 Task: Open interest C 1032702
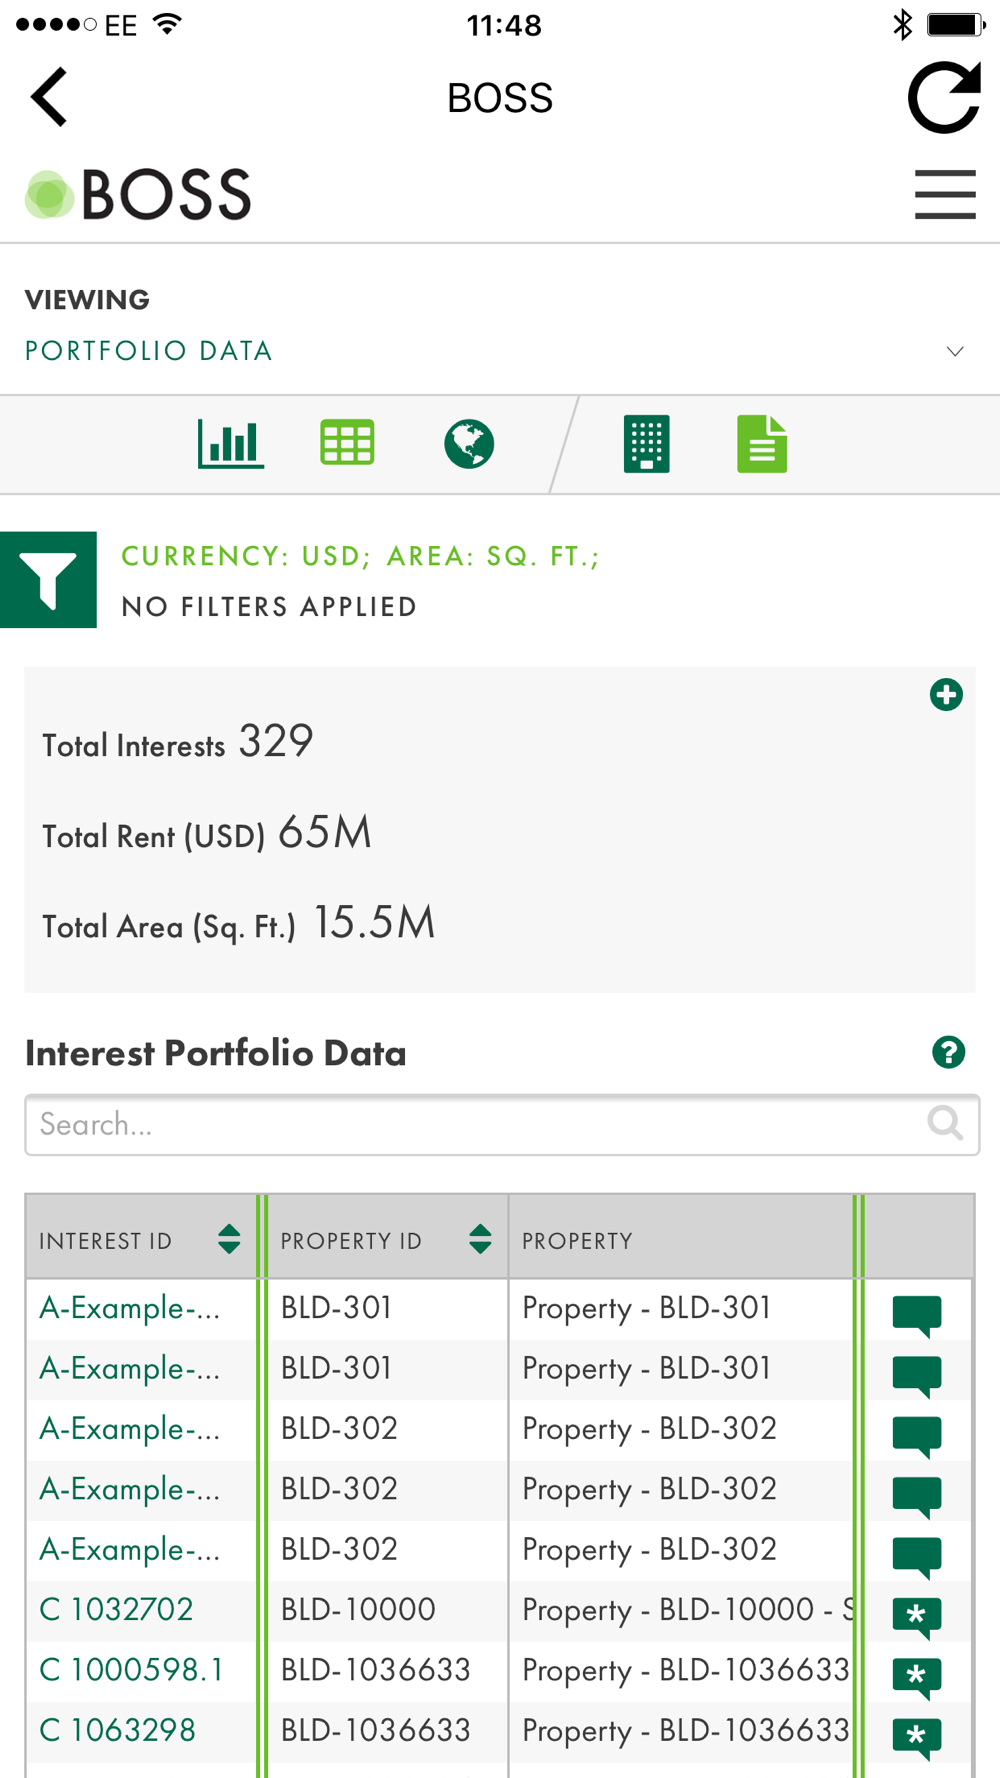pyautogui.click(x=116, y=1610)
